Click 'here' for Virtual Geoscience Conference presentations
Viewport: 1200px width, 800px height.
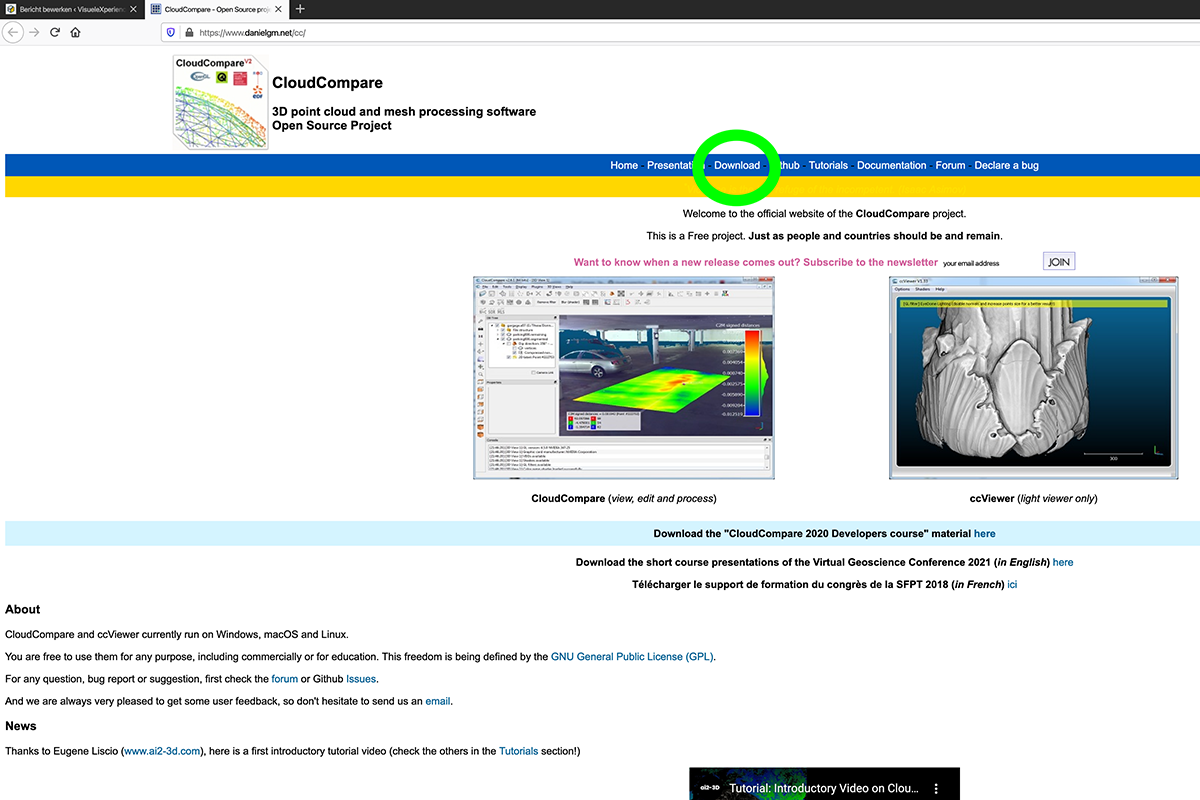[x=1063, y=562]
